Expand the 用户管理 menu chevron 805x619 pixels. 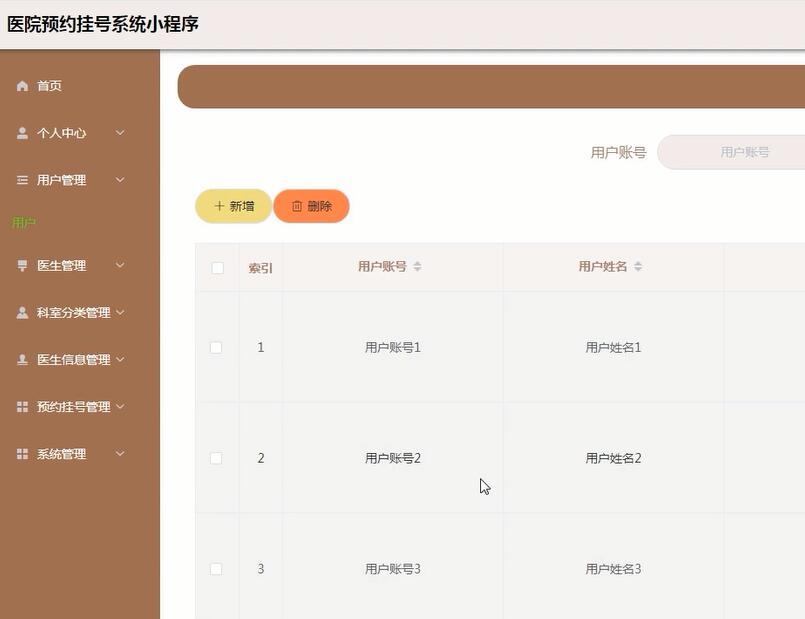tap(120, 180)
